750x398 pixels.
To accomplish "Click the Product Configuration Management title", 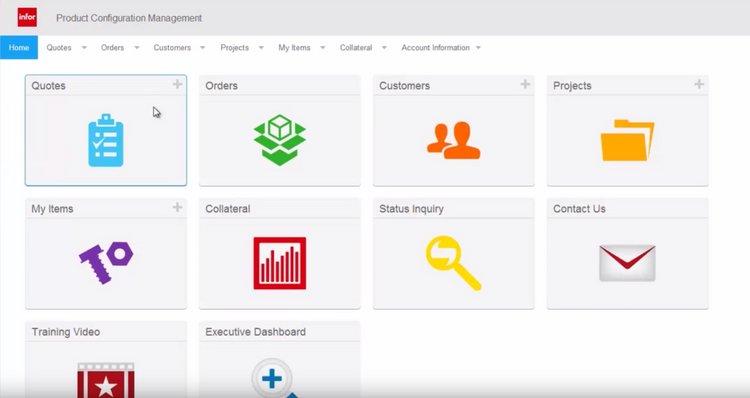I will click(129, 18).
